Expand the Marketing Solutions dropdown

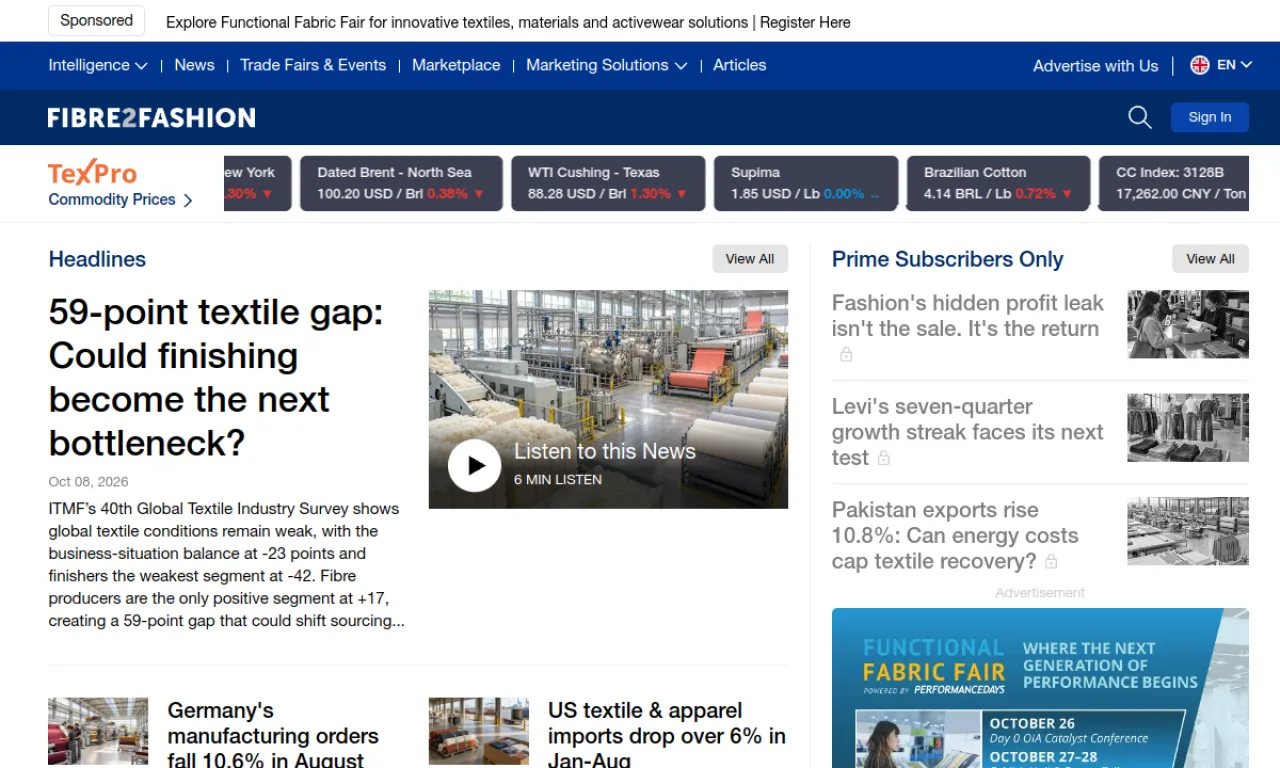[607, 65]
